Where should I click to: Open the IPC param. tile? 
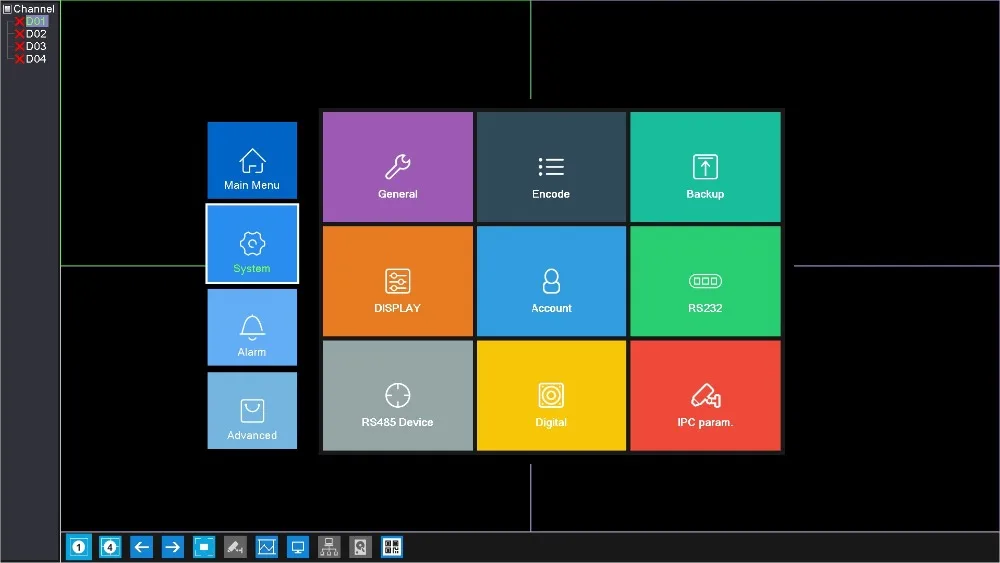point(705,395)
